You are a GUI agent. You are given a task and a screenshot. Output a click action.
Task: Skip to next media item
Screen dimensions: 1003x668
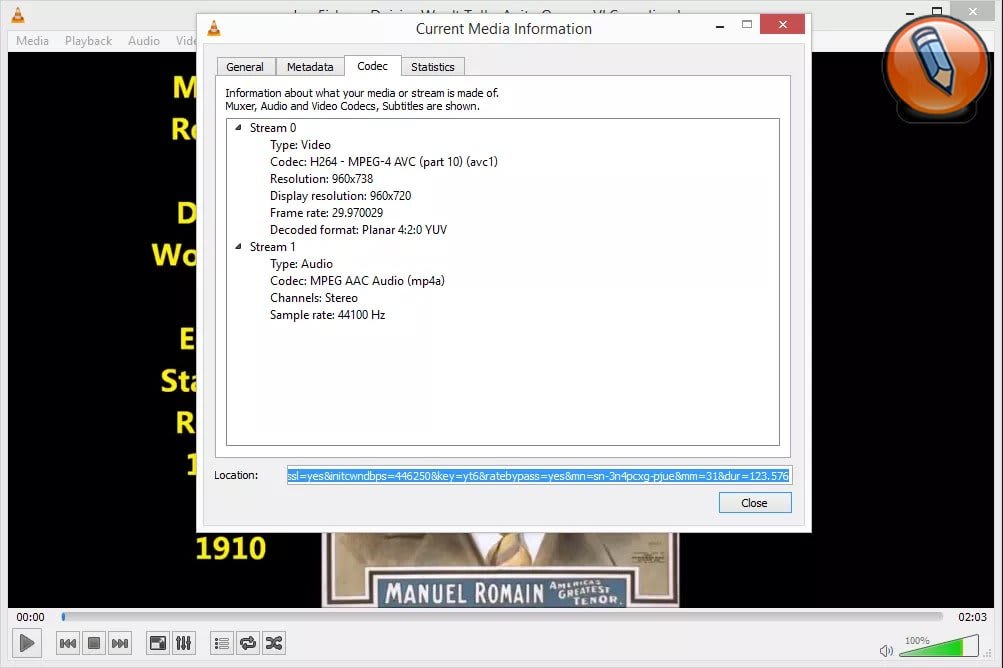tap(119, 643)
